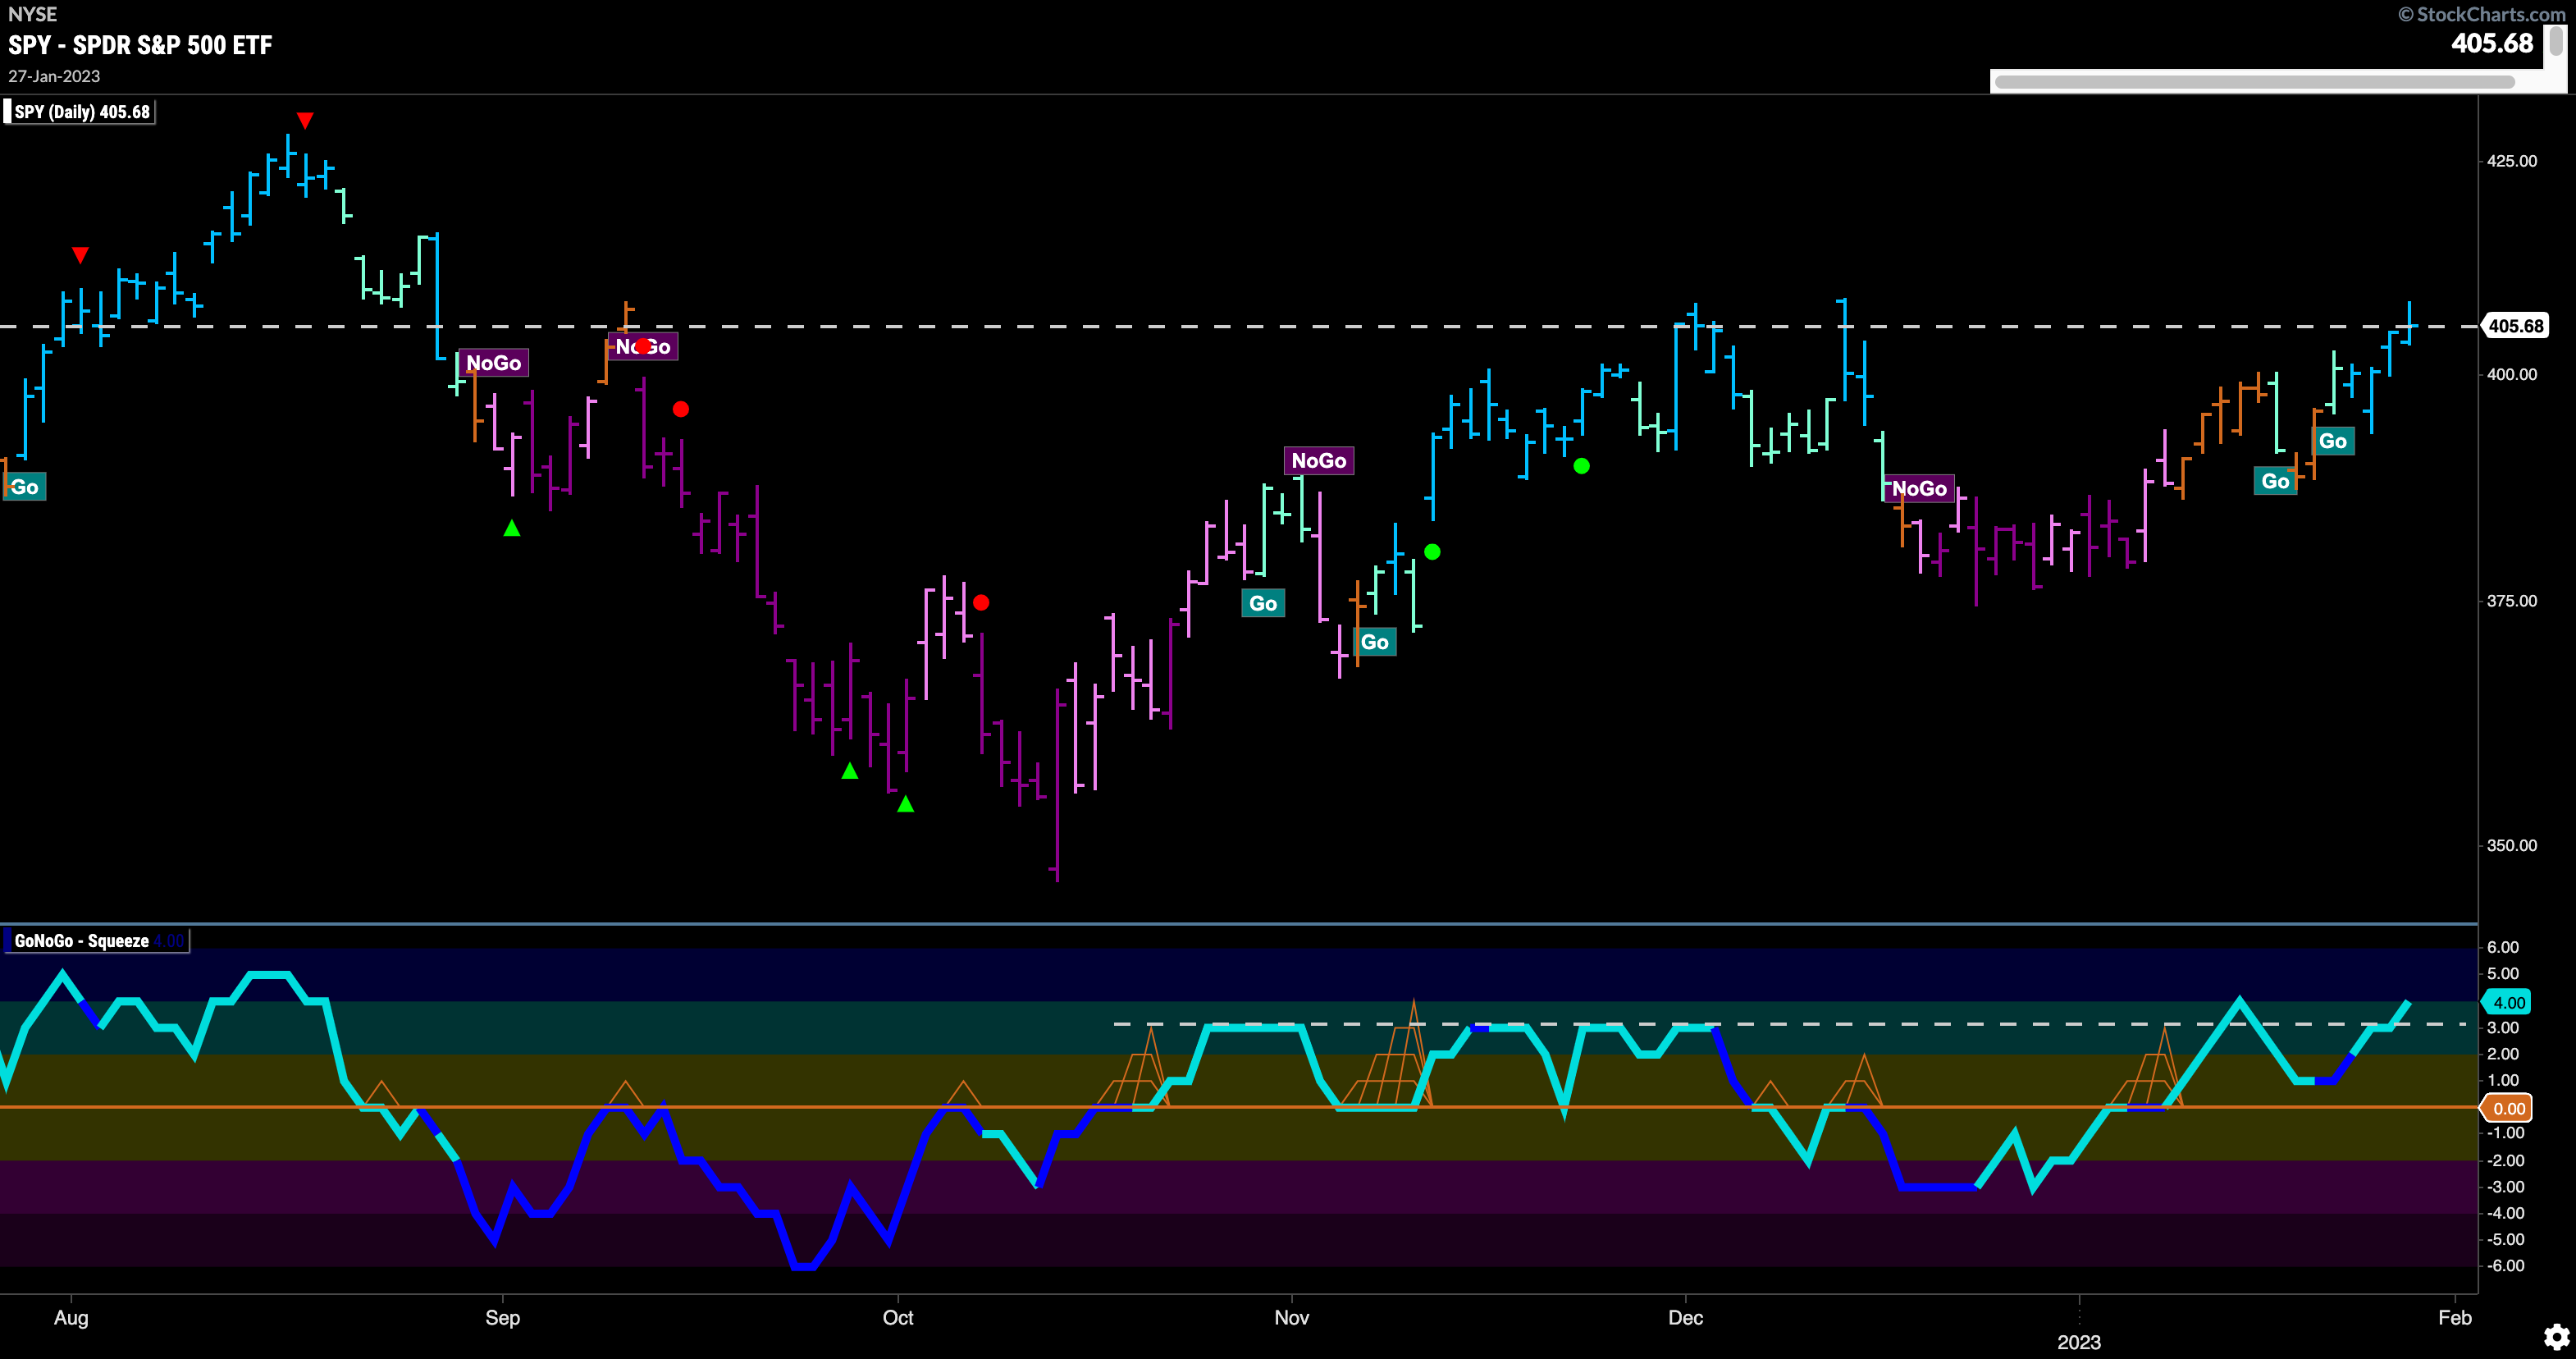Click the red dot in mid-September below NoGo
The width and height of the screenshot is (2576, 1359).
click(x=681, y=409)
